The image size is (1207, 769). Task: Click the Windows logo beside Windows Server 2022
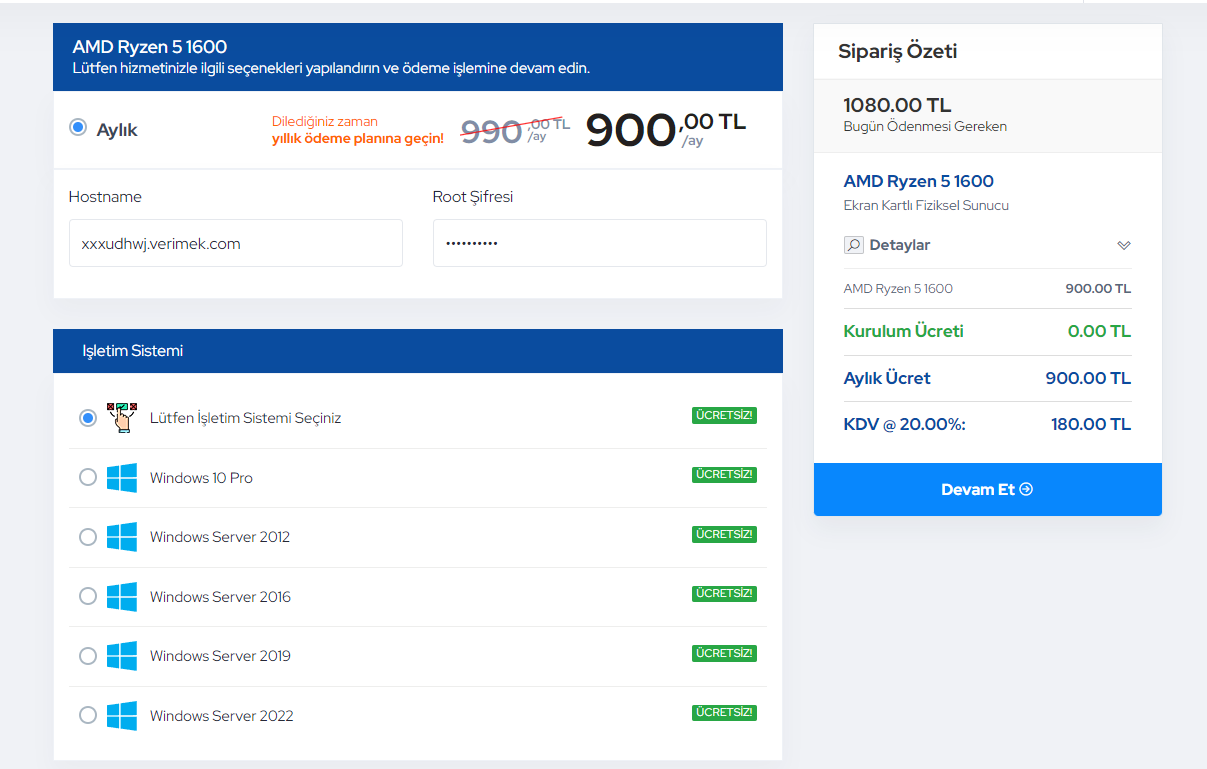point(121,715)
